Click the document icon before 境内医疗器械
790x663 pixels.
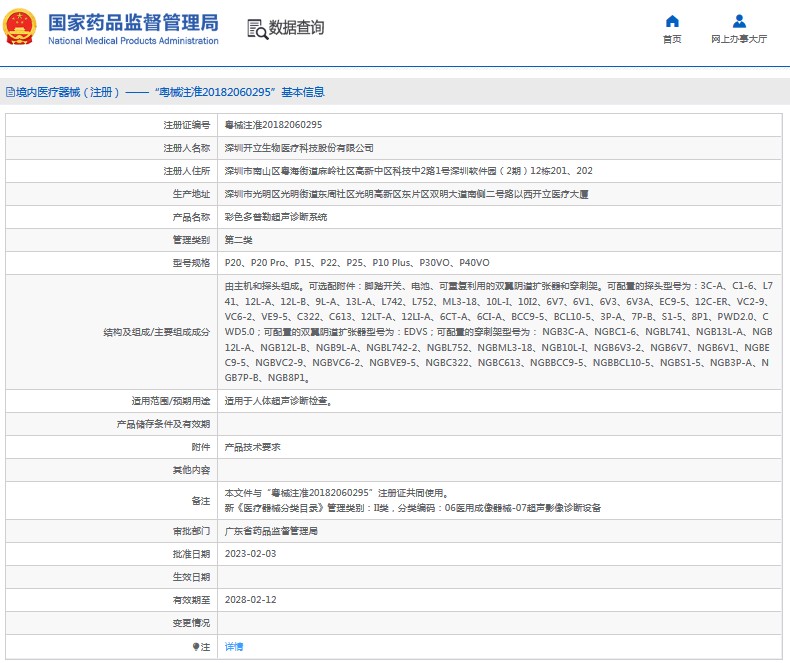pos(10,92)
